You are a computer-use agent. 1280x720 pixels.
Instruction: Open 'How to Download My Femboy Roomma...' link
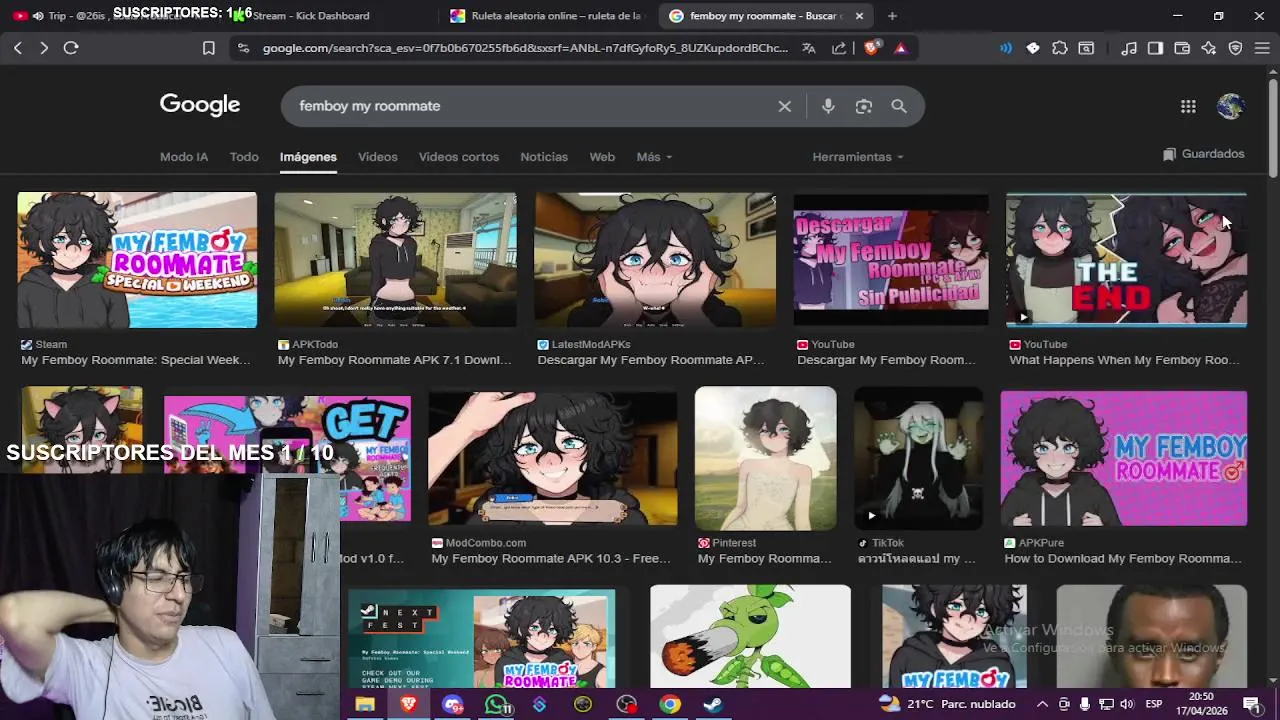(1123, 559)
